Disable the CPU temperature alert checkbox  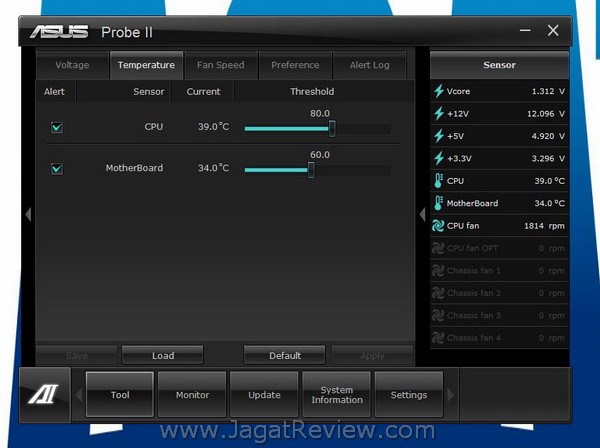pyautogui.click(x=57, y=127)
